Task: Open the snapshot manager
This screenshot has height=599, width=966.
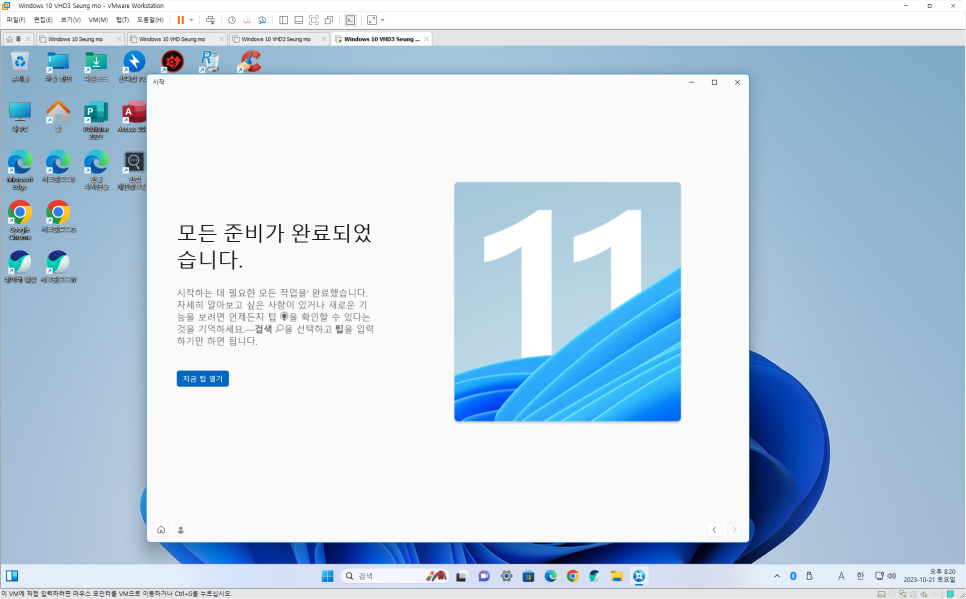Action: pos(262,20)
